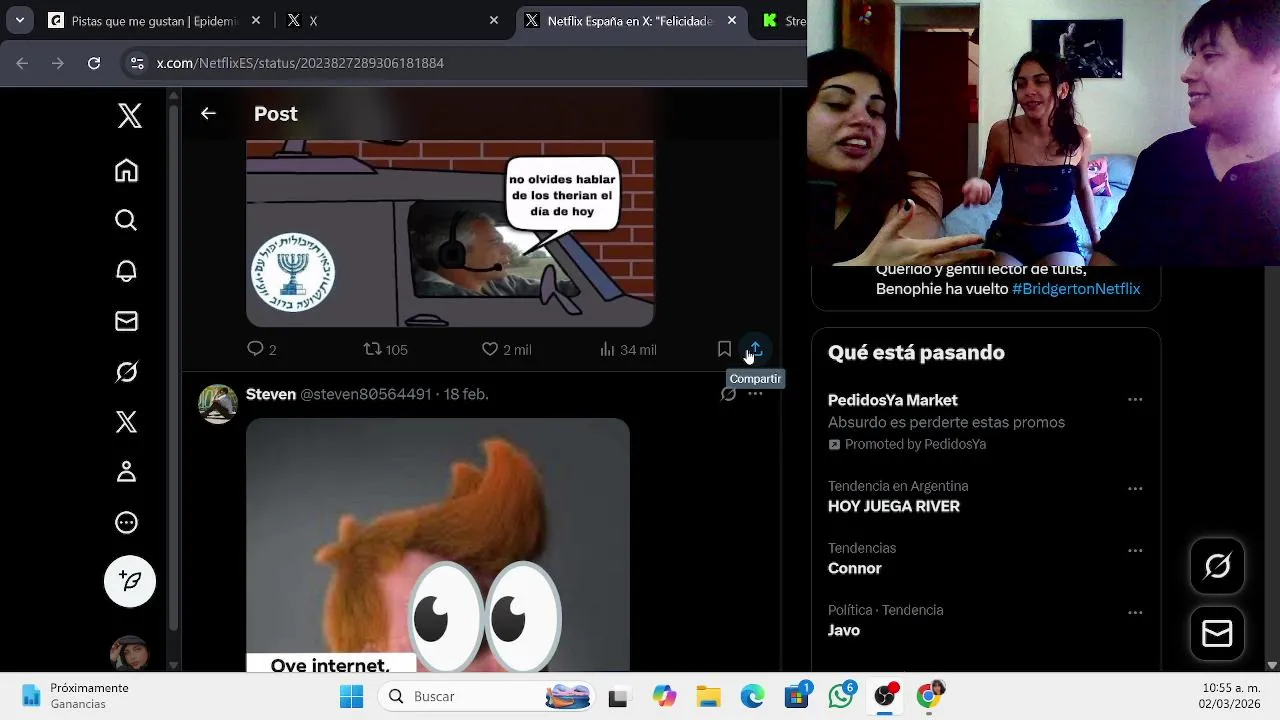Open Grok explain icon on Steven's post
Image resolution: width=1280 pixels, height=720 pixels.
tap(728, 394)
